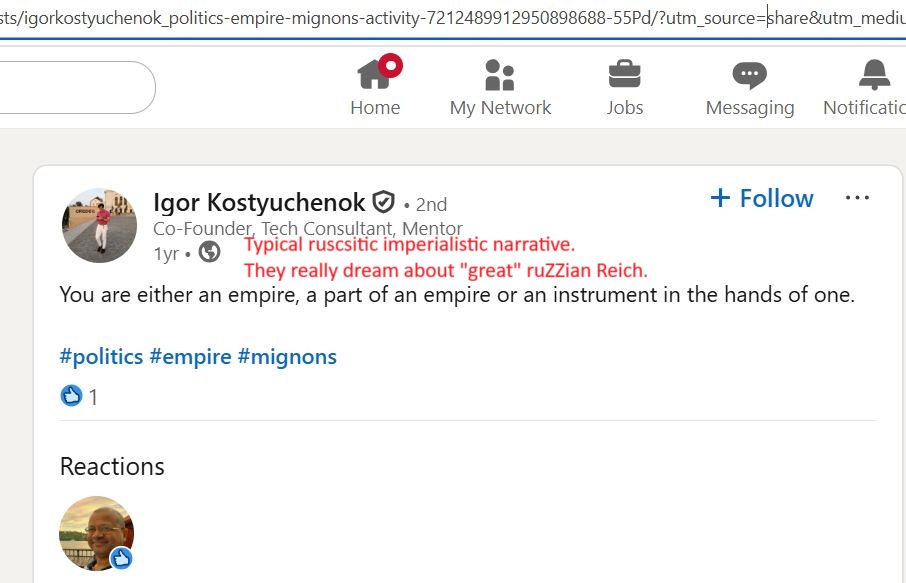This screenshot has height=583, width=906.
Task: Click the like reaction thumbs-up icon
Action: (x=71, y=396)
